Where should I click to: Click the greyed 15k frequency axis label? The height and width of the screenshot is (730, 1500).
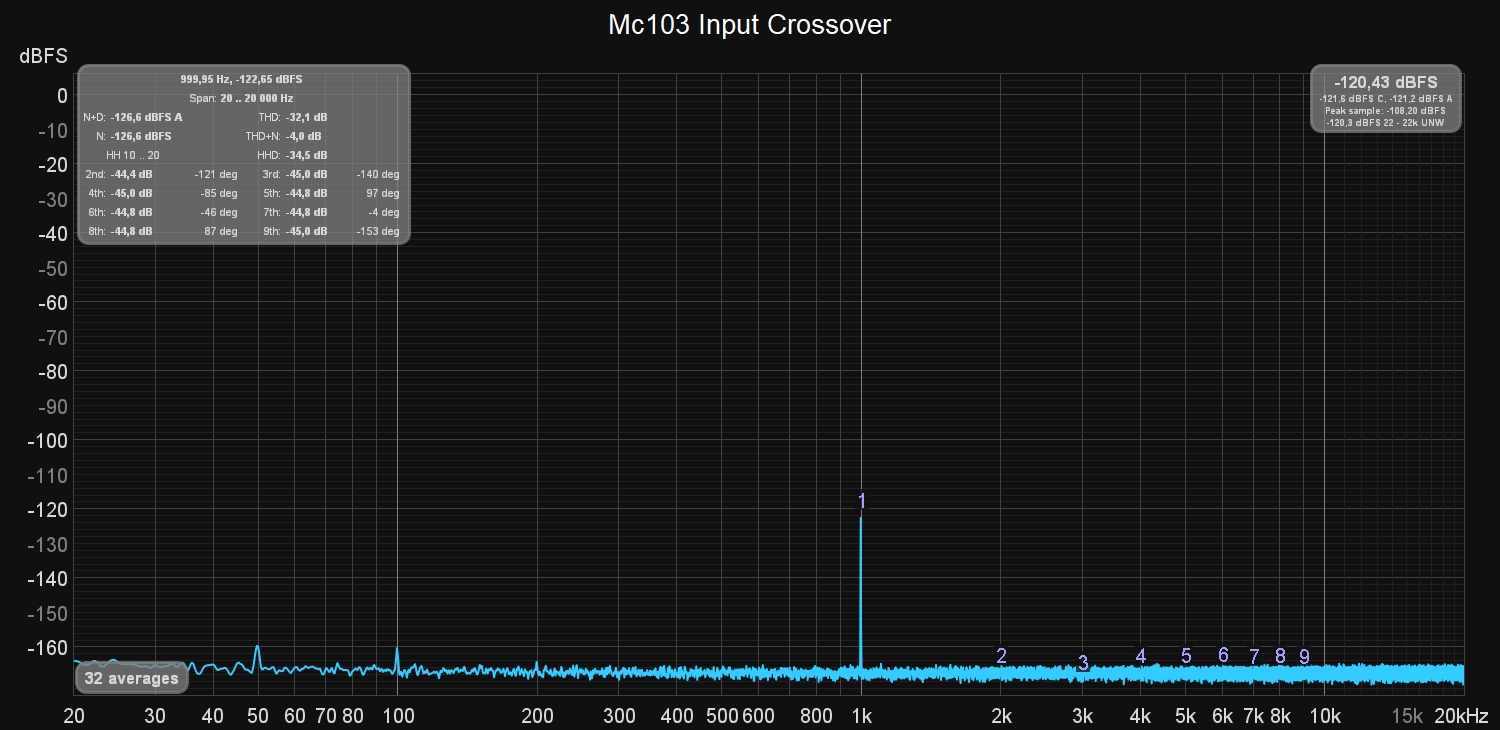coord(1407,716)
